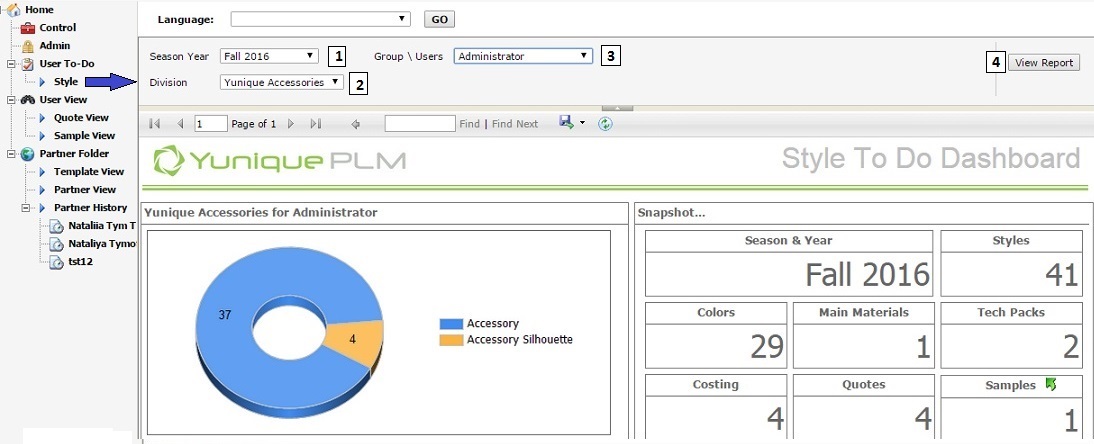Click the blue Accessory legend swatch
The width and height of the screenshot is (1094, 444).
pos(451,324)
